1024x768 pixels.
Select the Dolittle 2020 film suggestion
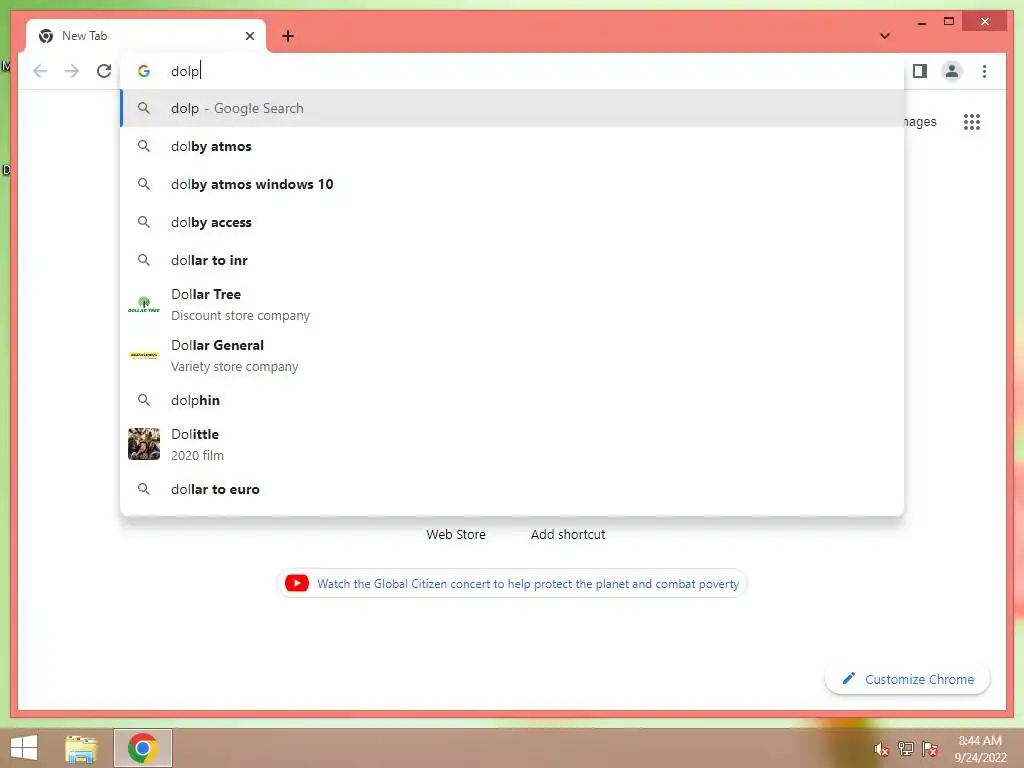513,444
